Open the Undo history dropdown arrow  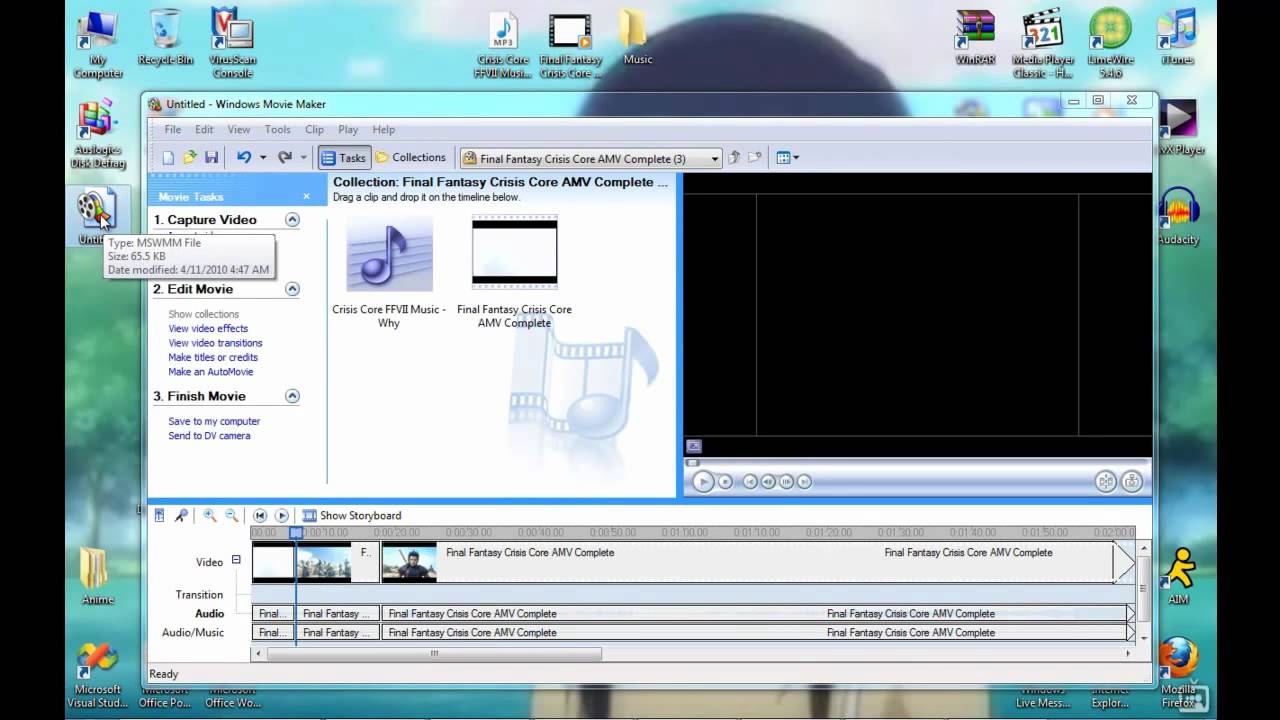pyautogui.click(x=263, y=158)
